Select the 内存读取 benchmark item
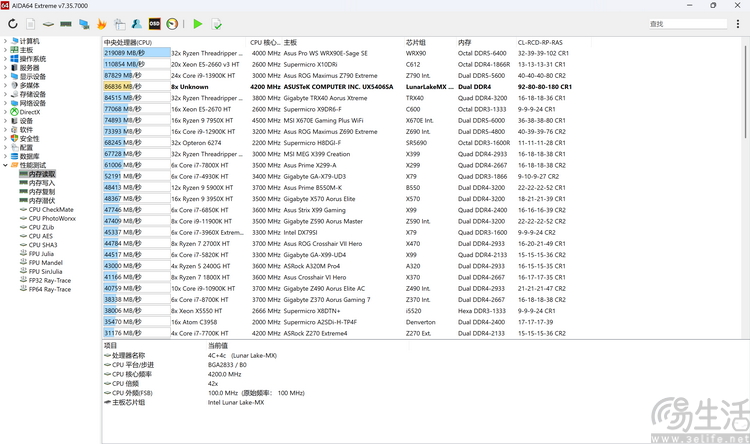750x444 pixels. [42, 174]
